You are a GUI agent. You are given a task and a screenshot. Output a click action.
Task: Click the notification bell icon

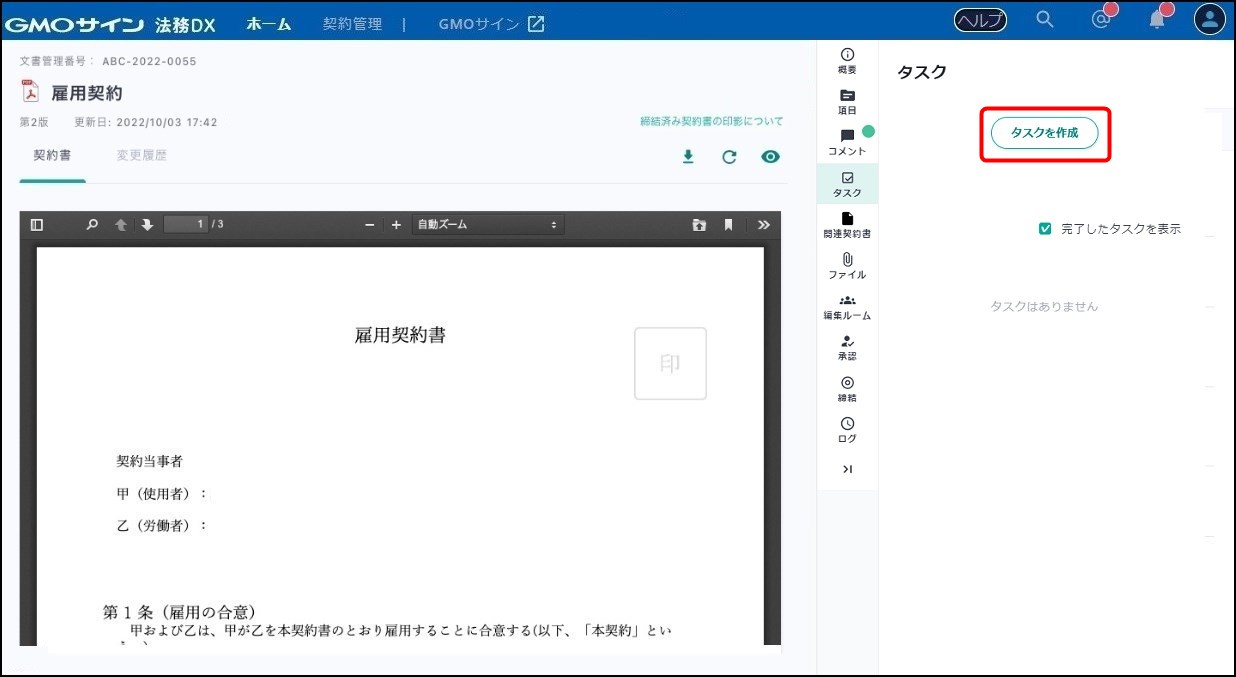(x=1157, y=20)
